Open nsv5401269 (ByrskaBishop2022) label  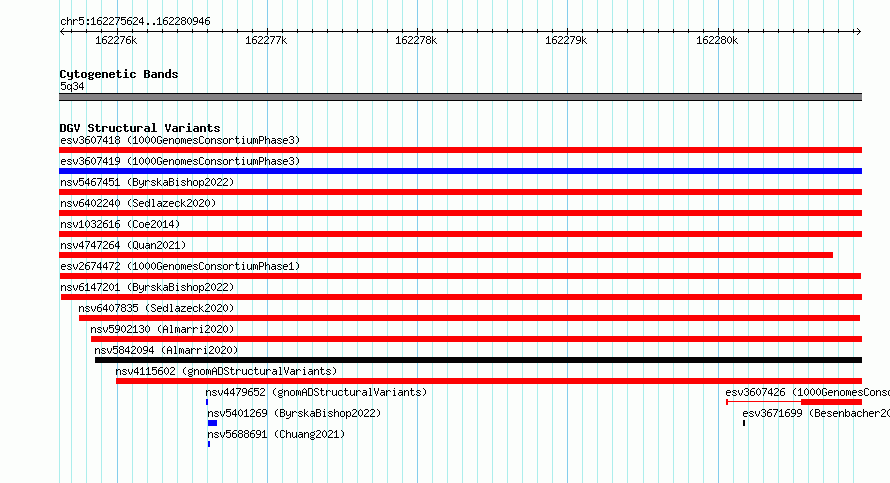pyautogui.click(x=294, y=413)
